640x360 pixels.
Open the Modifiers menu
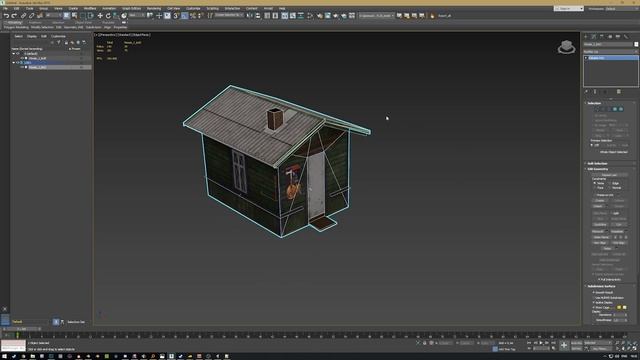(x=90, y=8)
